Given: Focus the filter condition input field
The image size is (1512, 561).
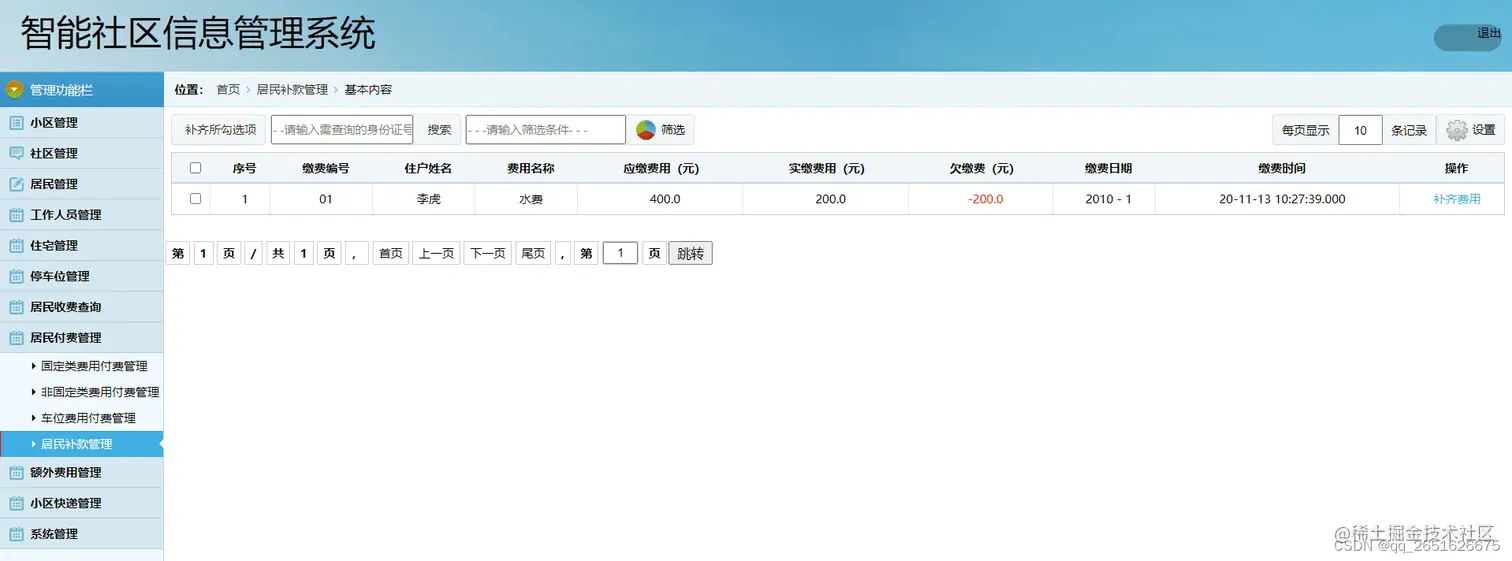Looking at the screenshot, I should (545, 130).
